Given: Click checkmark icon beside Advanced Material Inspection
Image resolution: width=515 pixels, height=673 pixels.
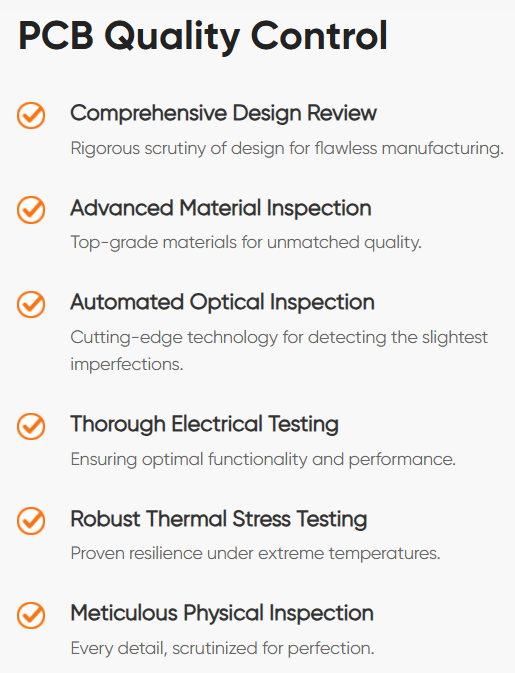Looking at the screenshot, I should [x=31, y=210].
